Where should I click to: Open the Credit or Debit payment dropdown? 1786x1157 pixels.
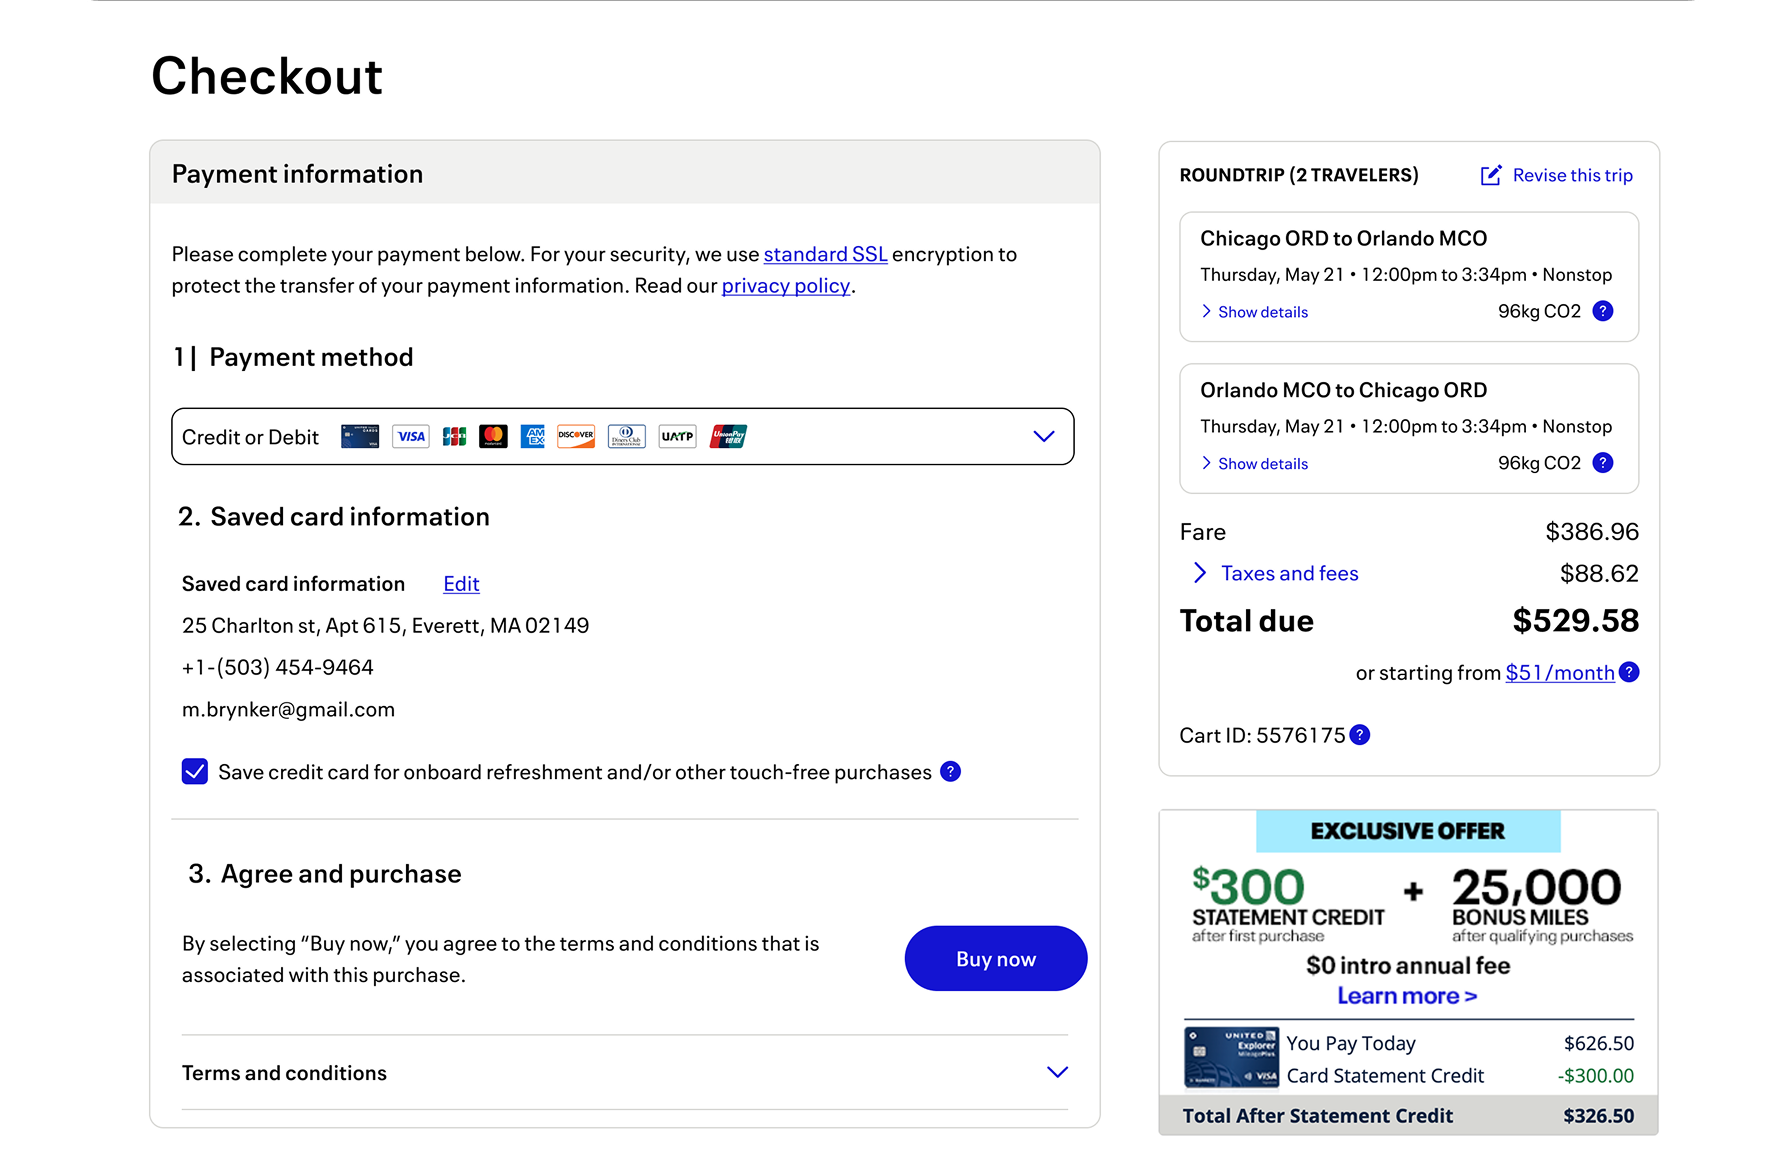pos(623,436)
